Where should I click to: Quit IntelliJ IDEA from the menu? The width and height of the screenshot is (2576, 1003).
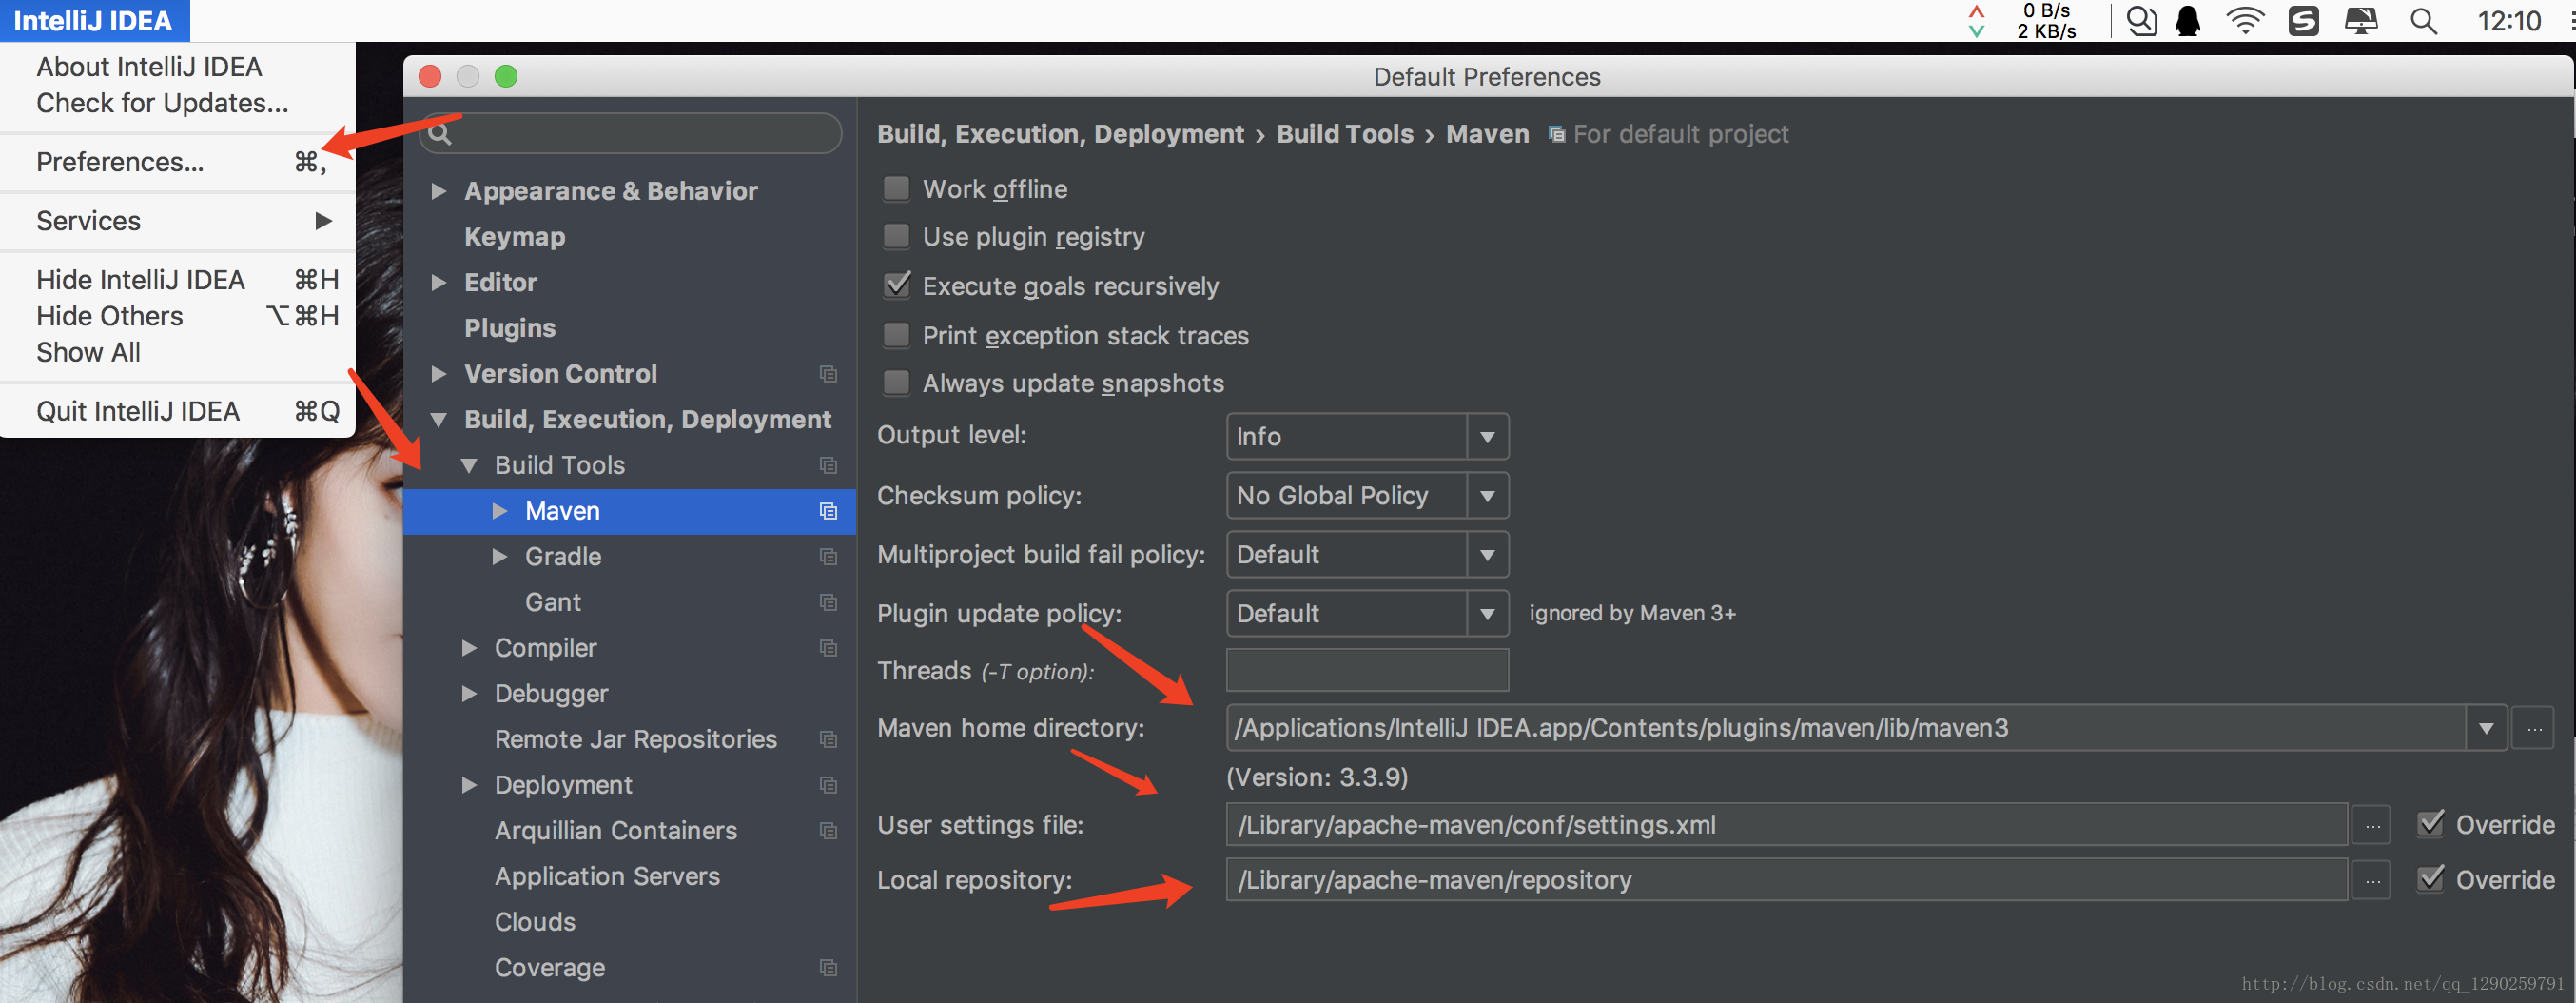click(x=178, y=411)
